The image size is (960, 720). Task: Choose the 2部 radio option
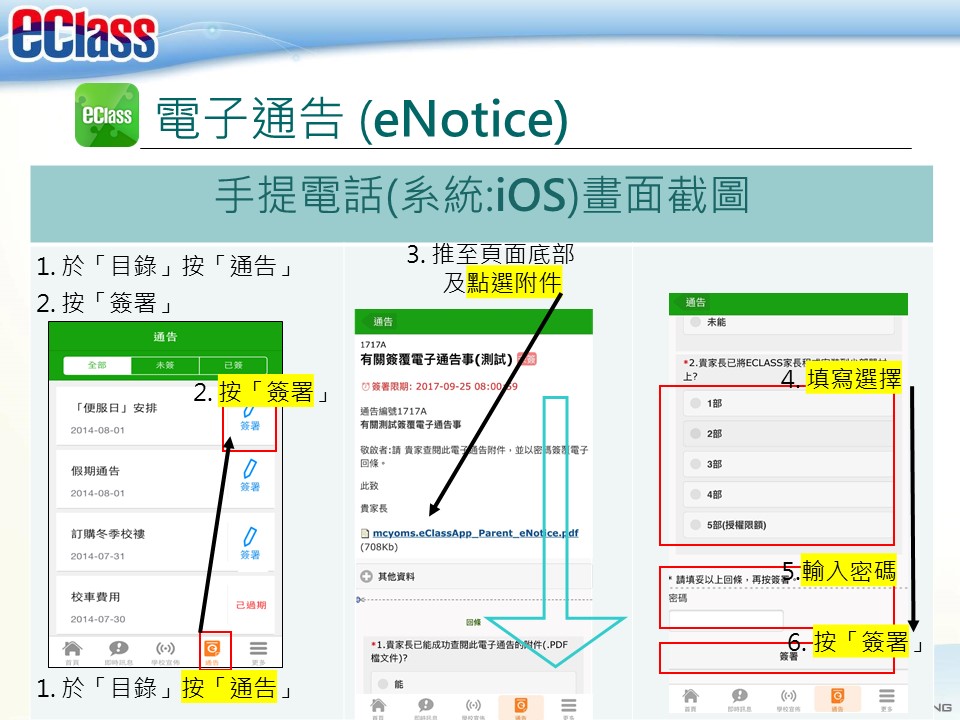(696, 433)
